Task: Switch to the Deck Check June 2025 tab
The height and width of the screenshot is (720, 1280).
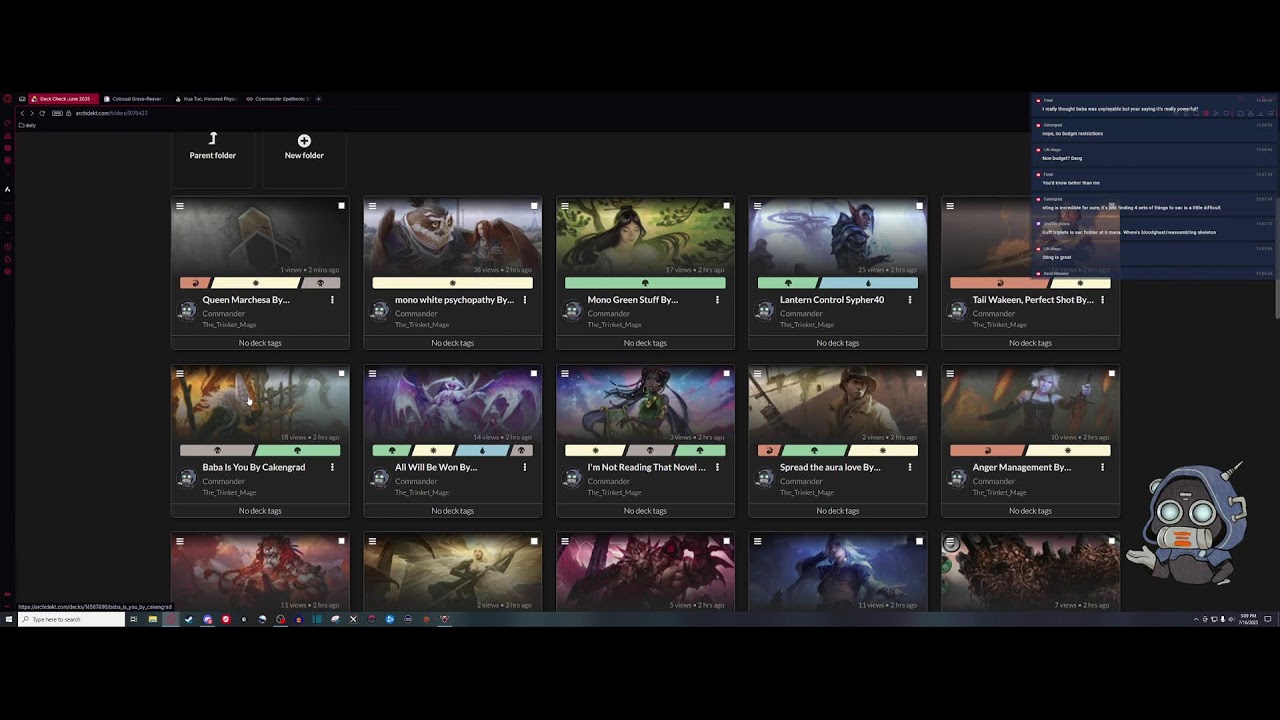Action: click(63, 99)
